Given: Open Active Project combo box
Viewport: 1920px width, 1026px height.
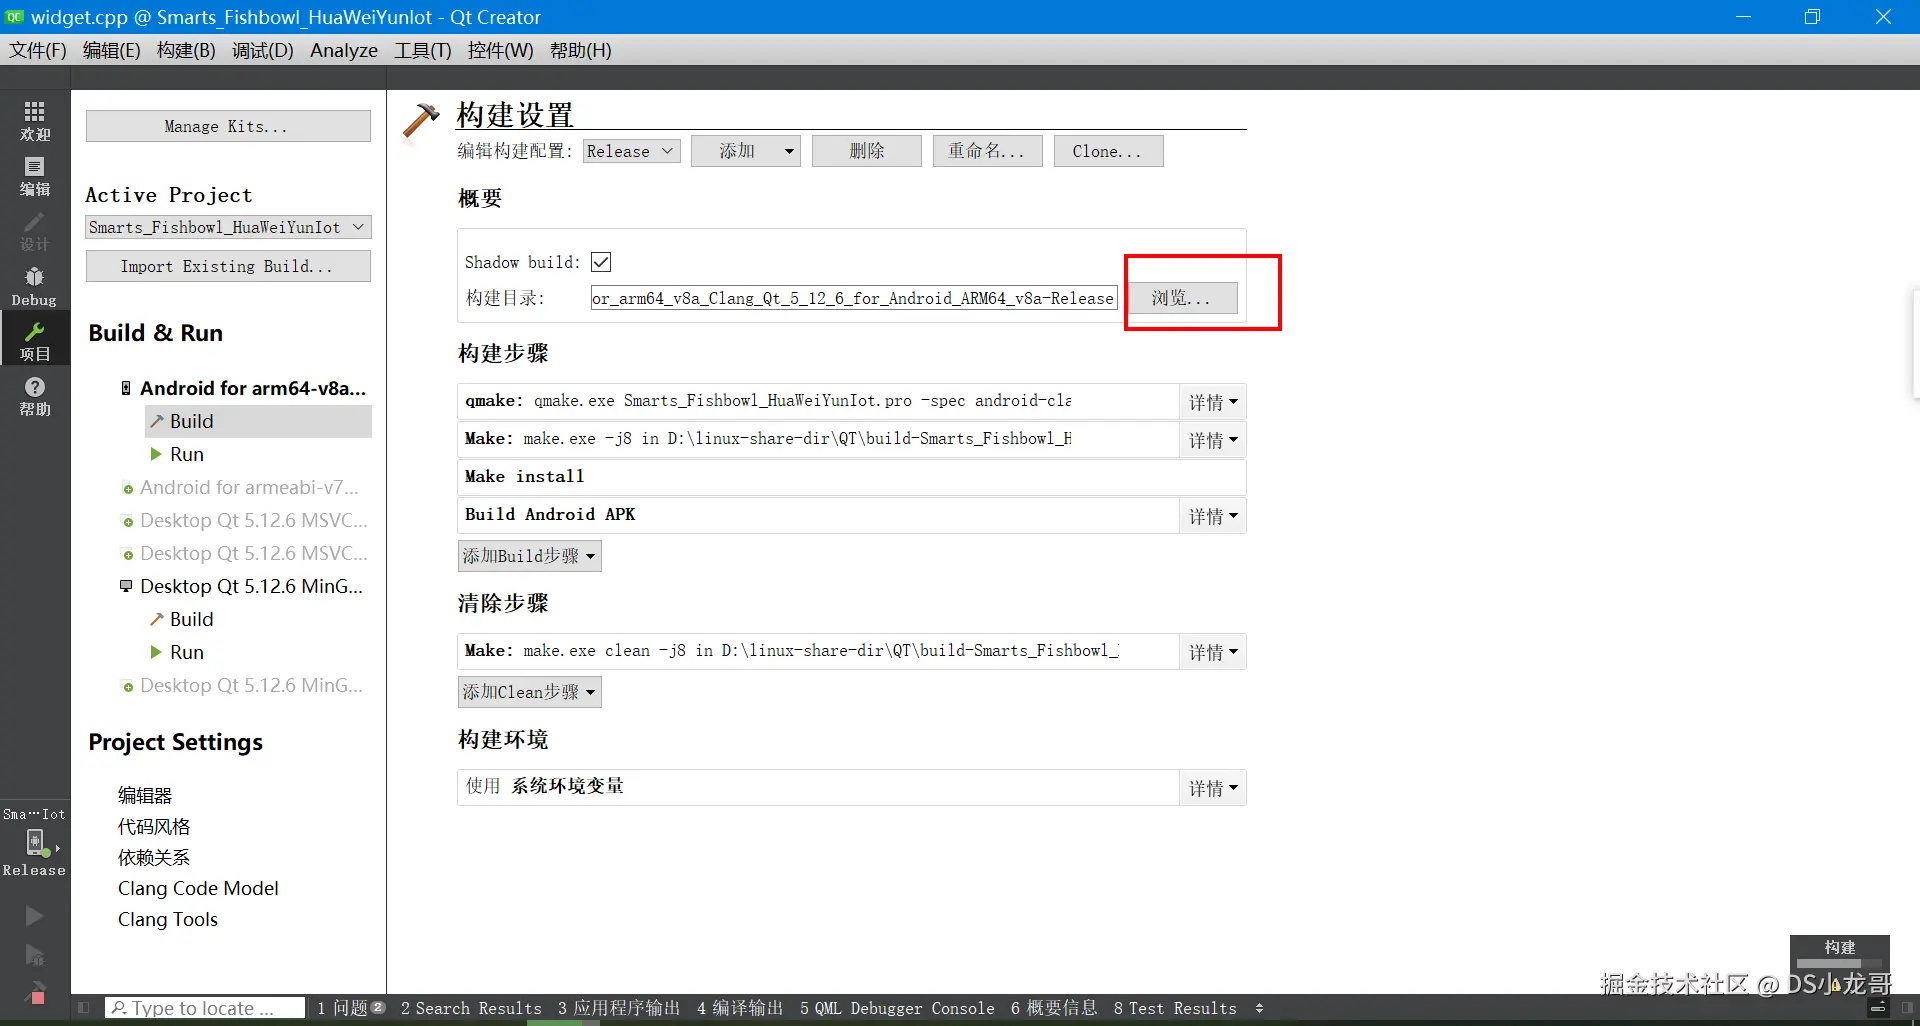Looking at the screenshot, I should pyautogui.click(x=228, y=227).
